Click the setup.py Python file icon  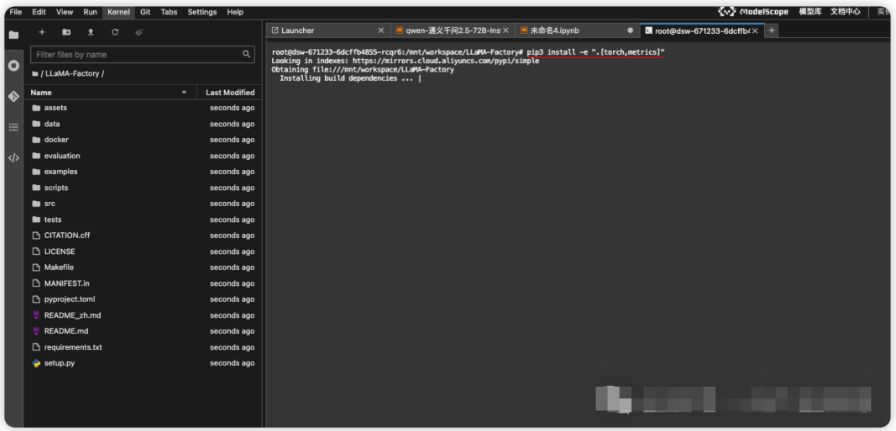37,363
